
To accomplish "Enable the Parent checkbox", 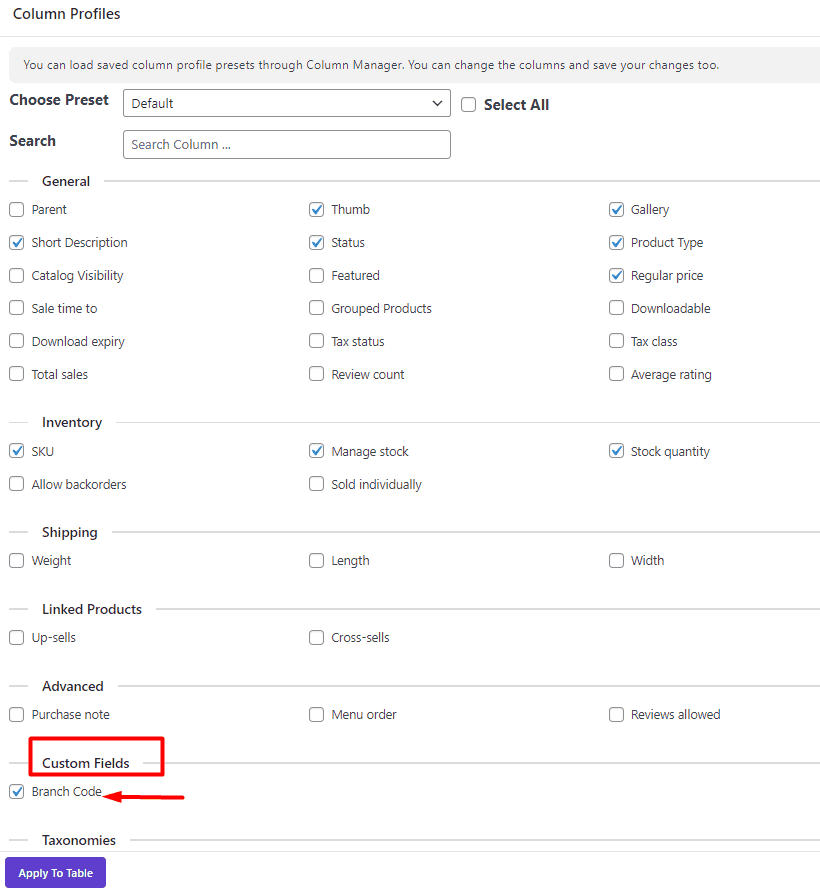I will coord(16,209).
